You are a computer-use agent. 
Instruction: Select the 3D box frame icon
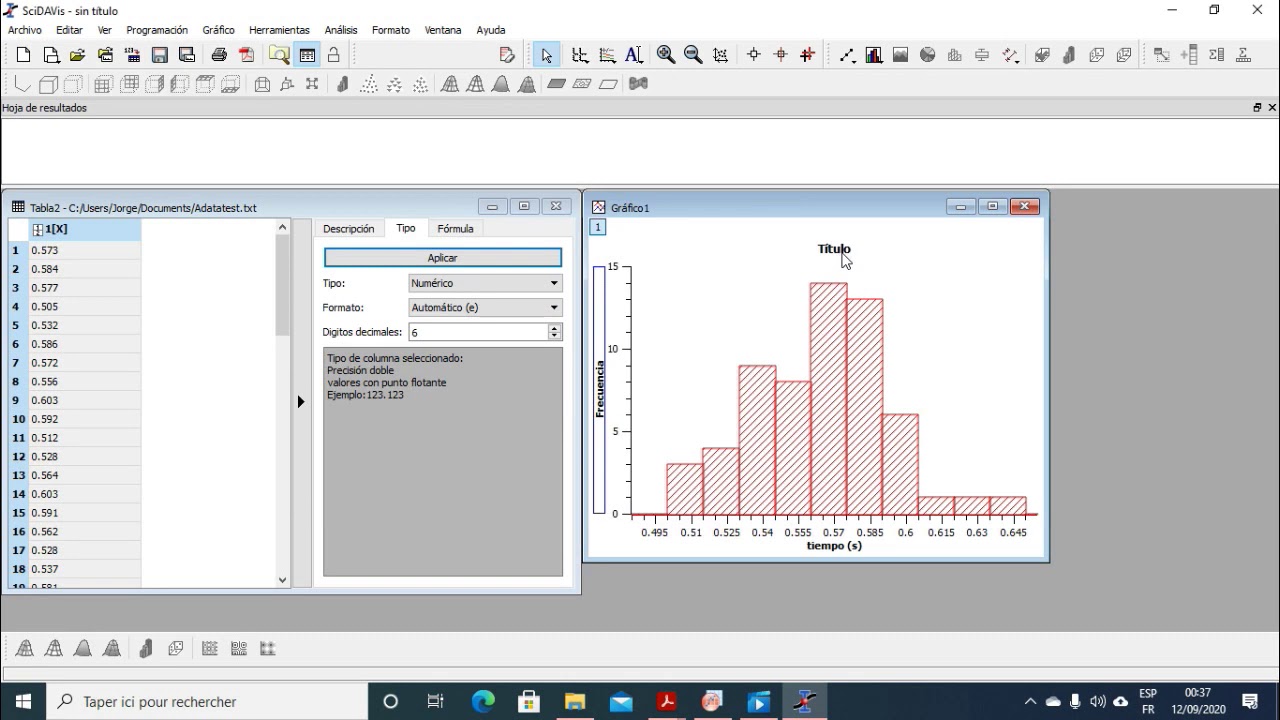pos(47,84)
